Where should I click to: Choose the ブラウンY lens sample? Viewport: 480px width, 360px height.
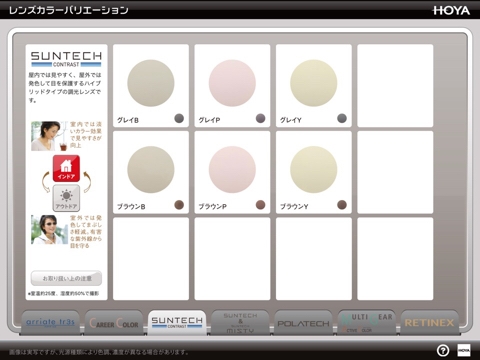[x=314, y=170]
